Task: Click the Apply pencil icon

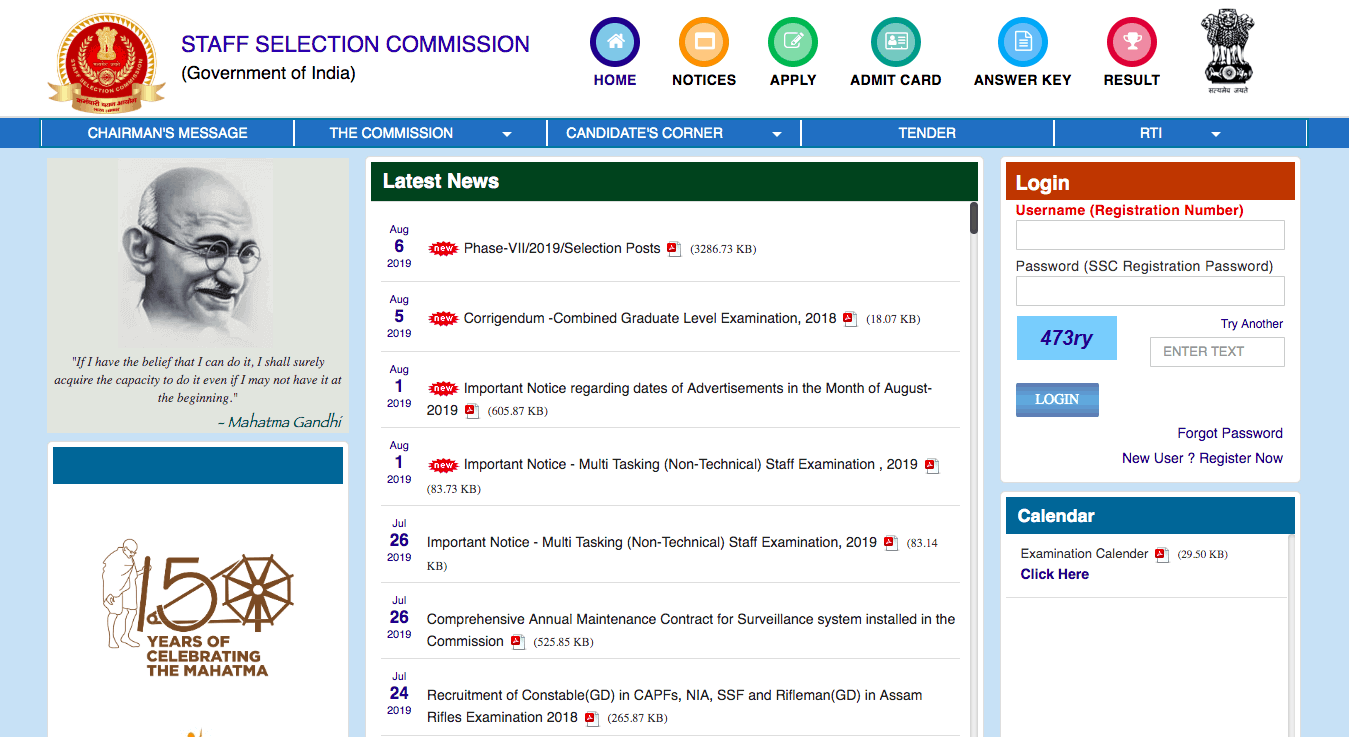Action: [x=792, y=43]
